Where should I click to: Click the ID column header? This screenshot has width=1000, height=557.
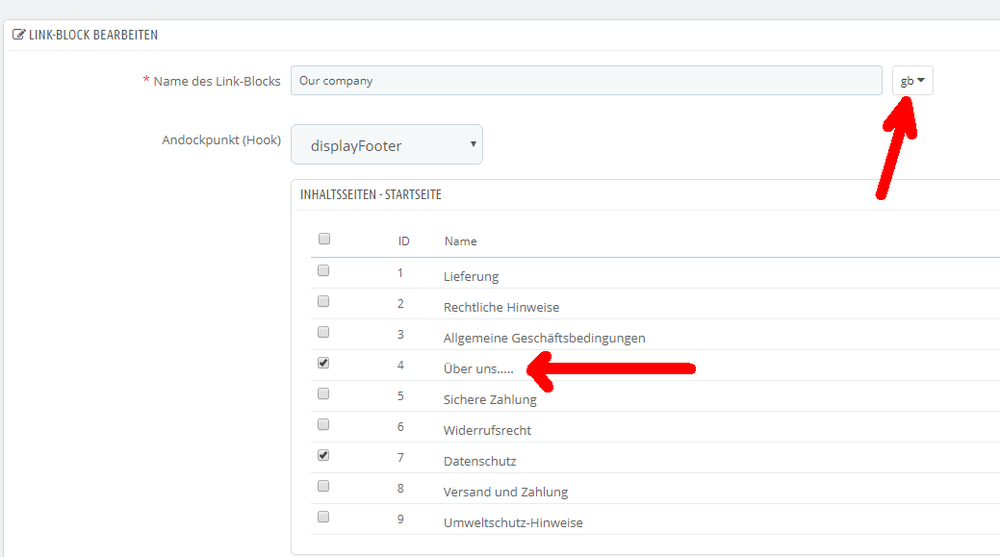(x=404, y=241)
